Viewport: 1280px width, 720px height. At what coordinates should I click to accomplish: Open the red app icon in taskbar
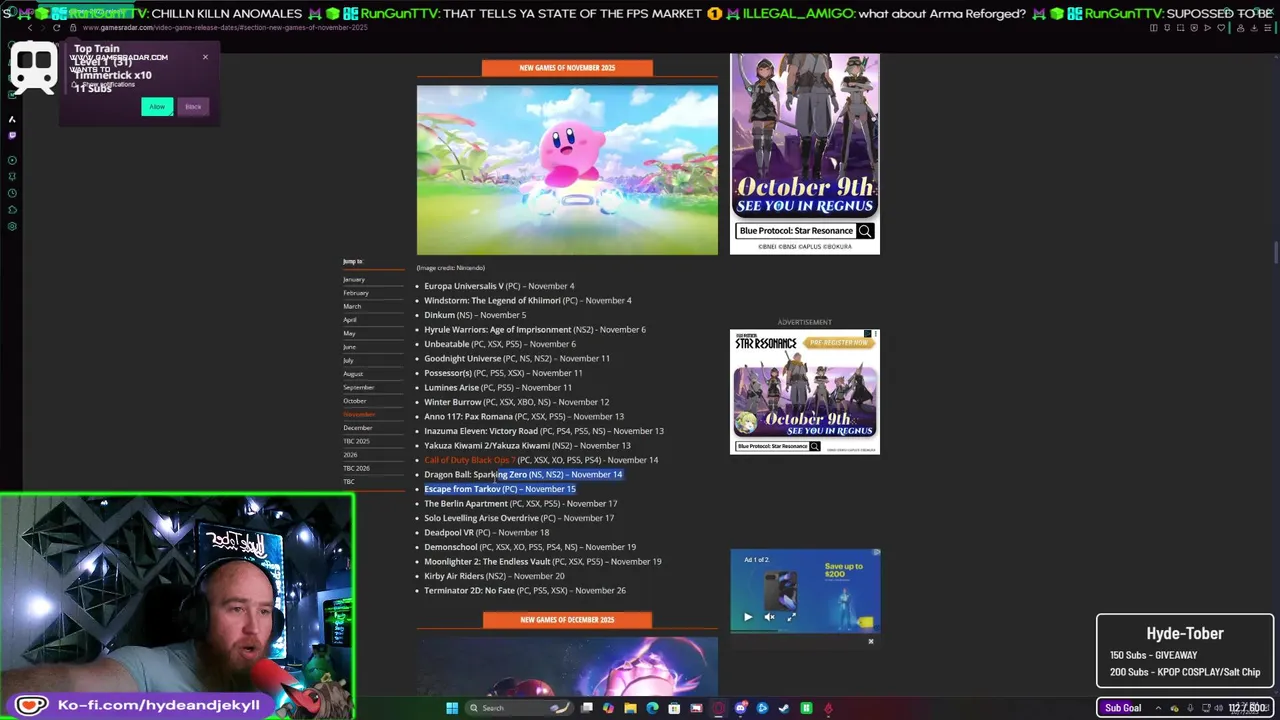[829, 708]
